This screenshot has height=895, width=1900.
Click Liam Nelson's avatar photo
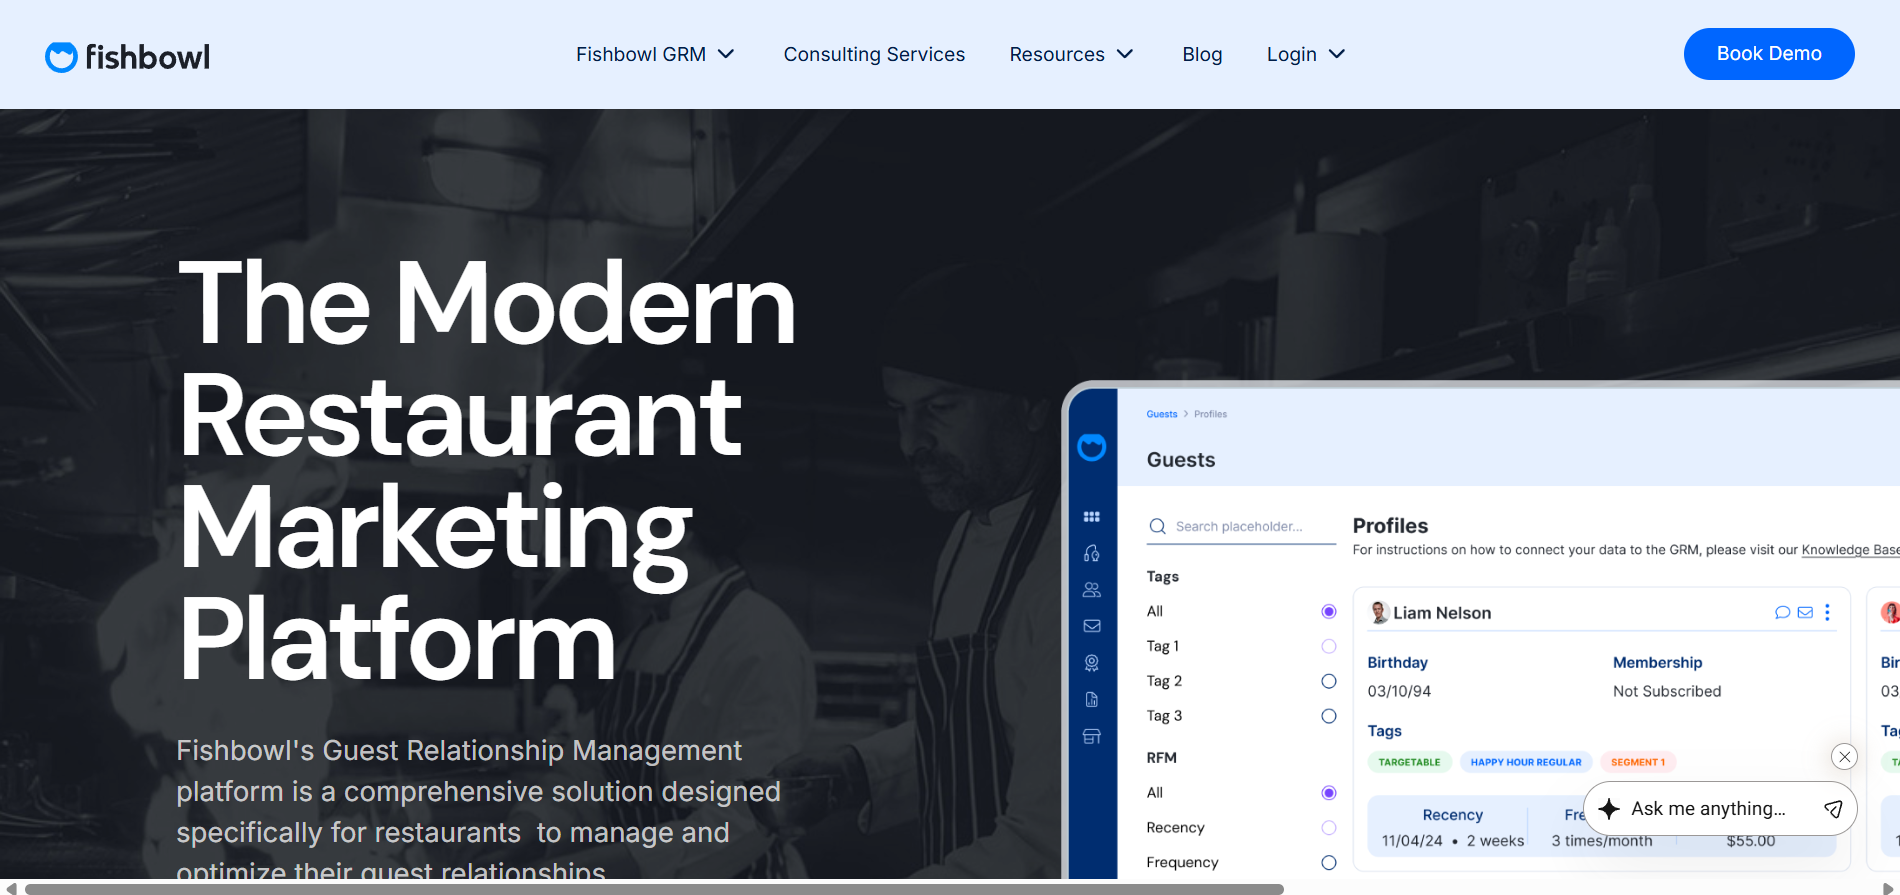pos(1379,612)
